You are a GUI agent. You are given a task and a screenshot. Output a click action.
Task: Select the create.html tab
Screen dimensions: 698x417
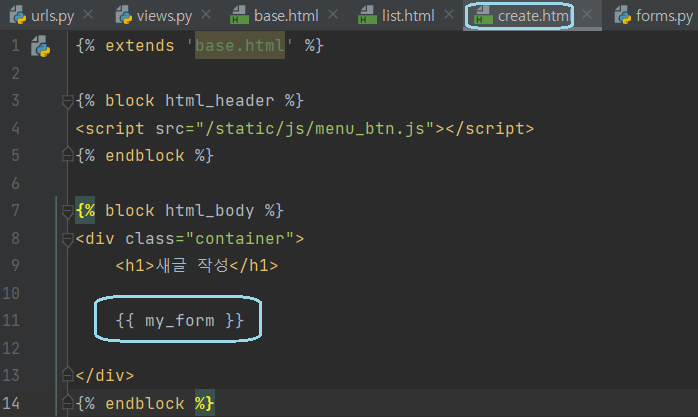(533, 16)
